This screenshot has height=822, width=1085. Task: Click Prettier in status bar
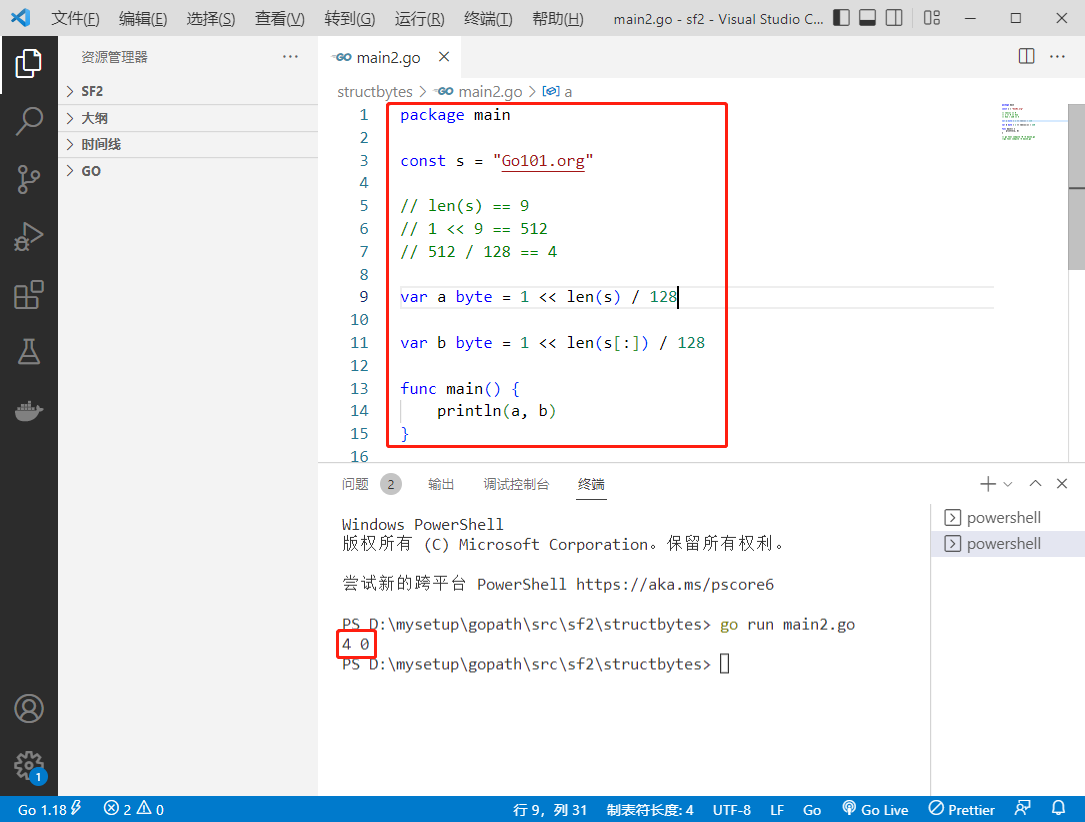pyautogui.click(x=961, y=809)
